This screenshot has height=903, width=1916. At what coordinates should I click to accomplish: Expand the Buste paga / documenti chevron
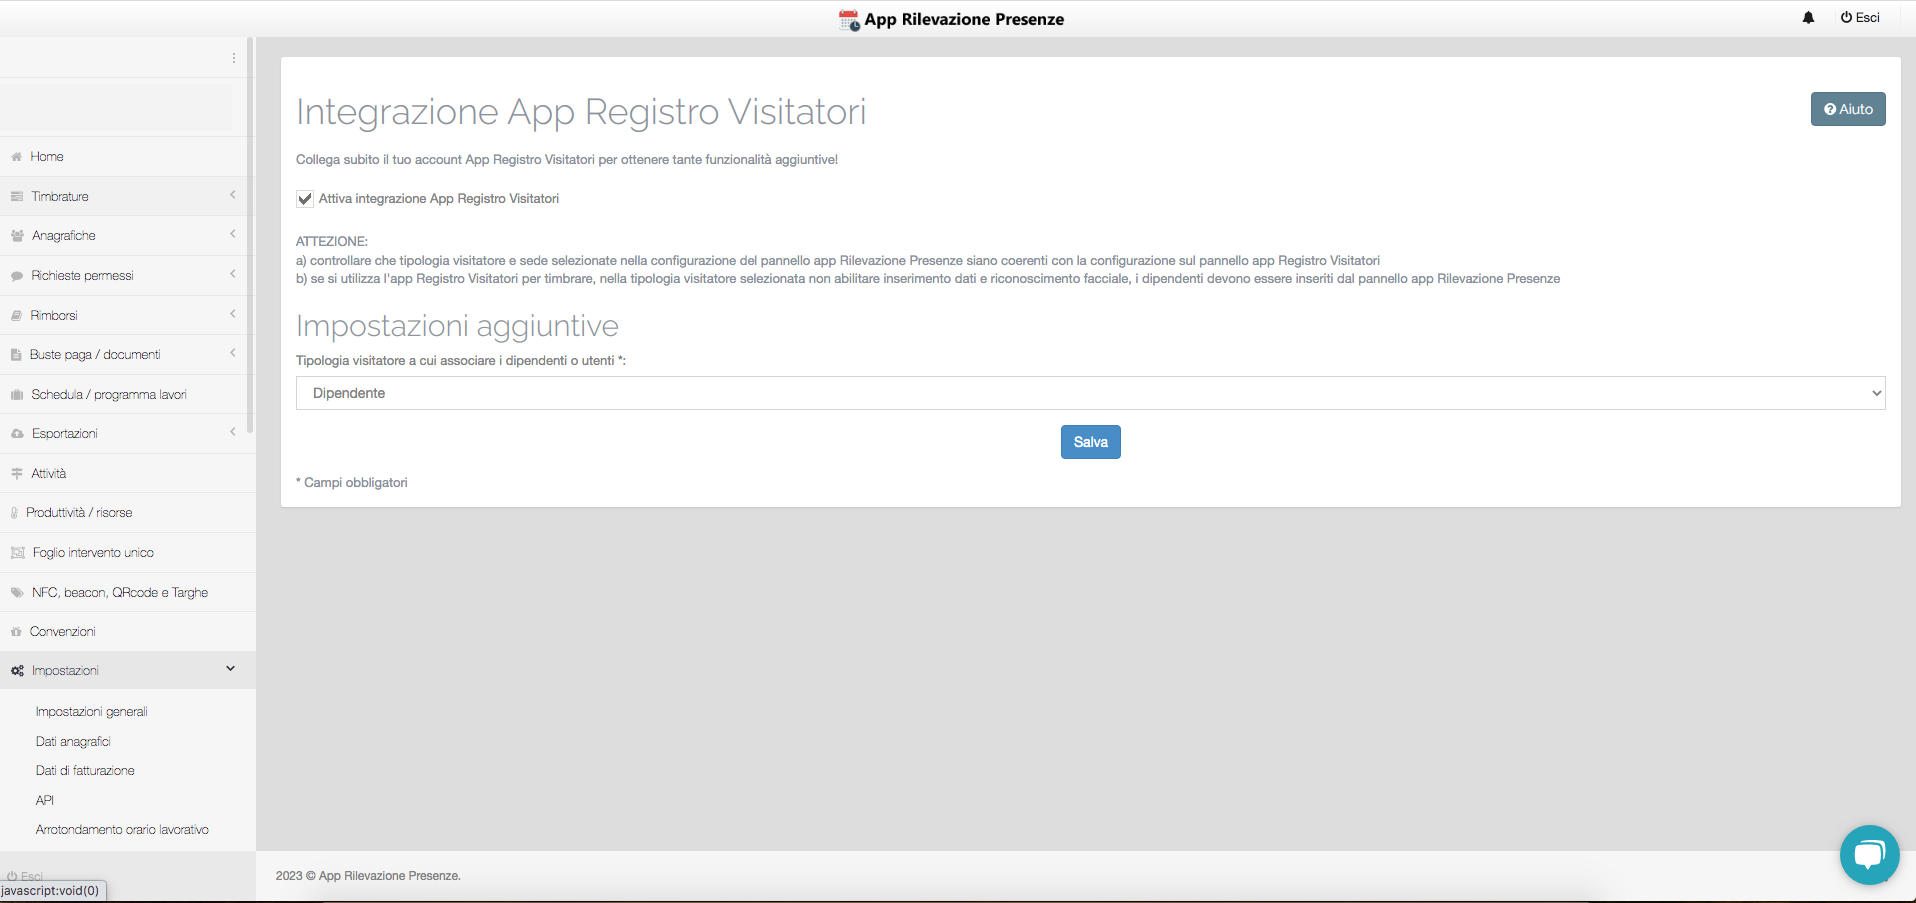point(233,353)
